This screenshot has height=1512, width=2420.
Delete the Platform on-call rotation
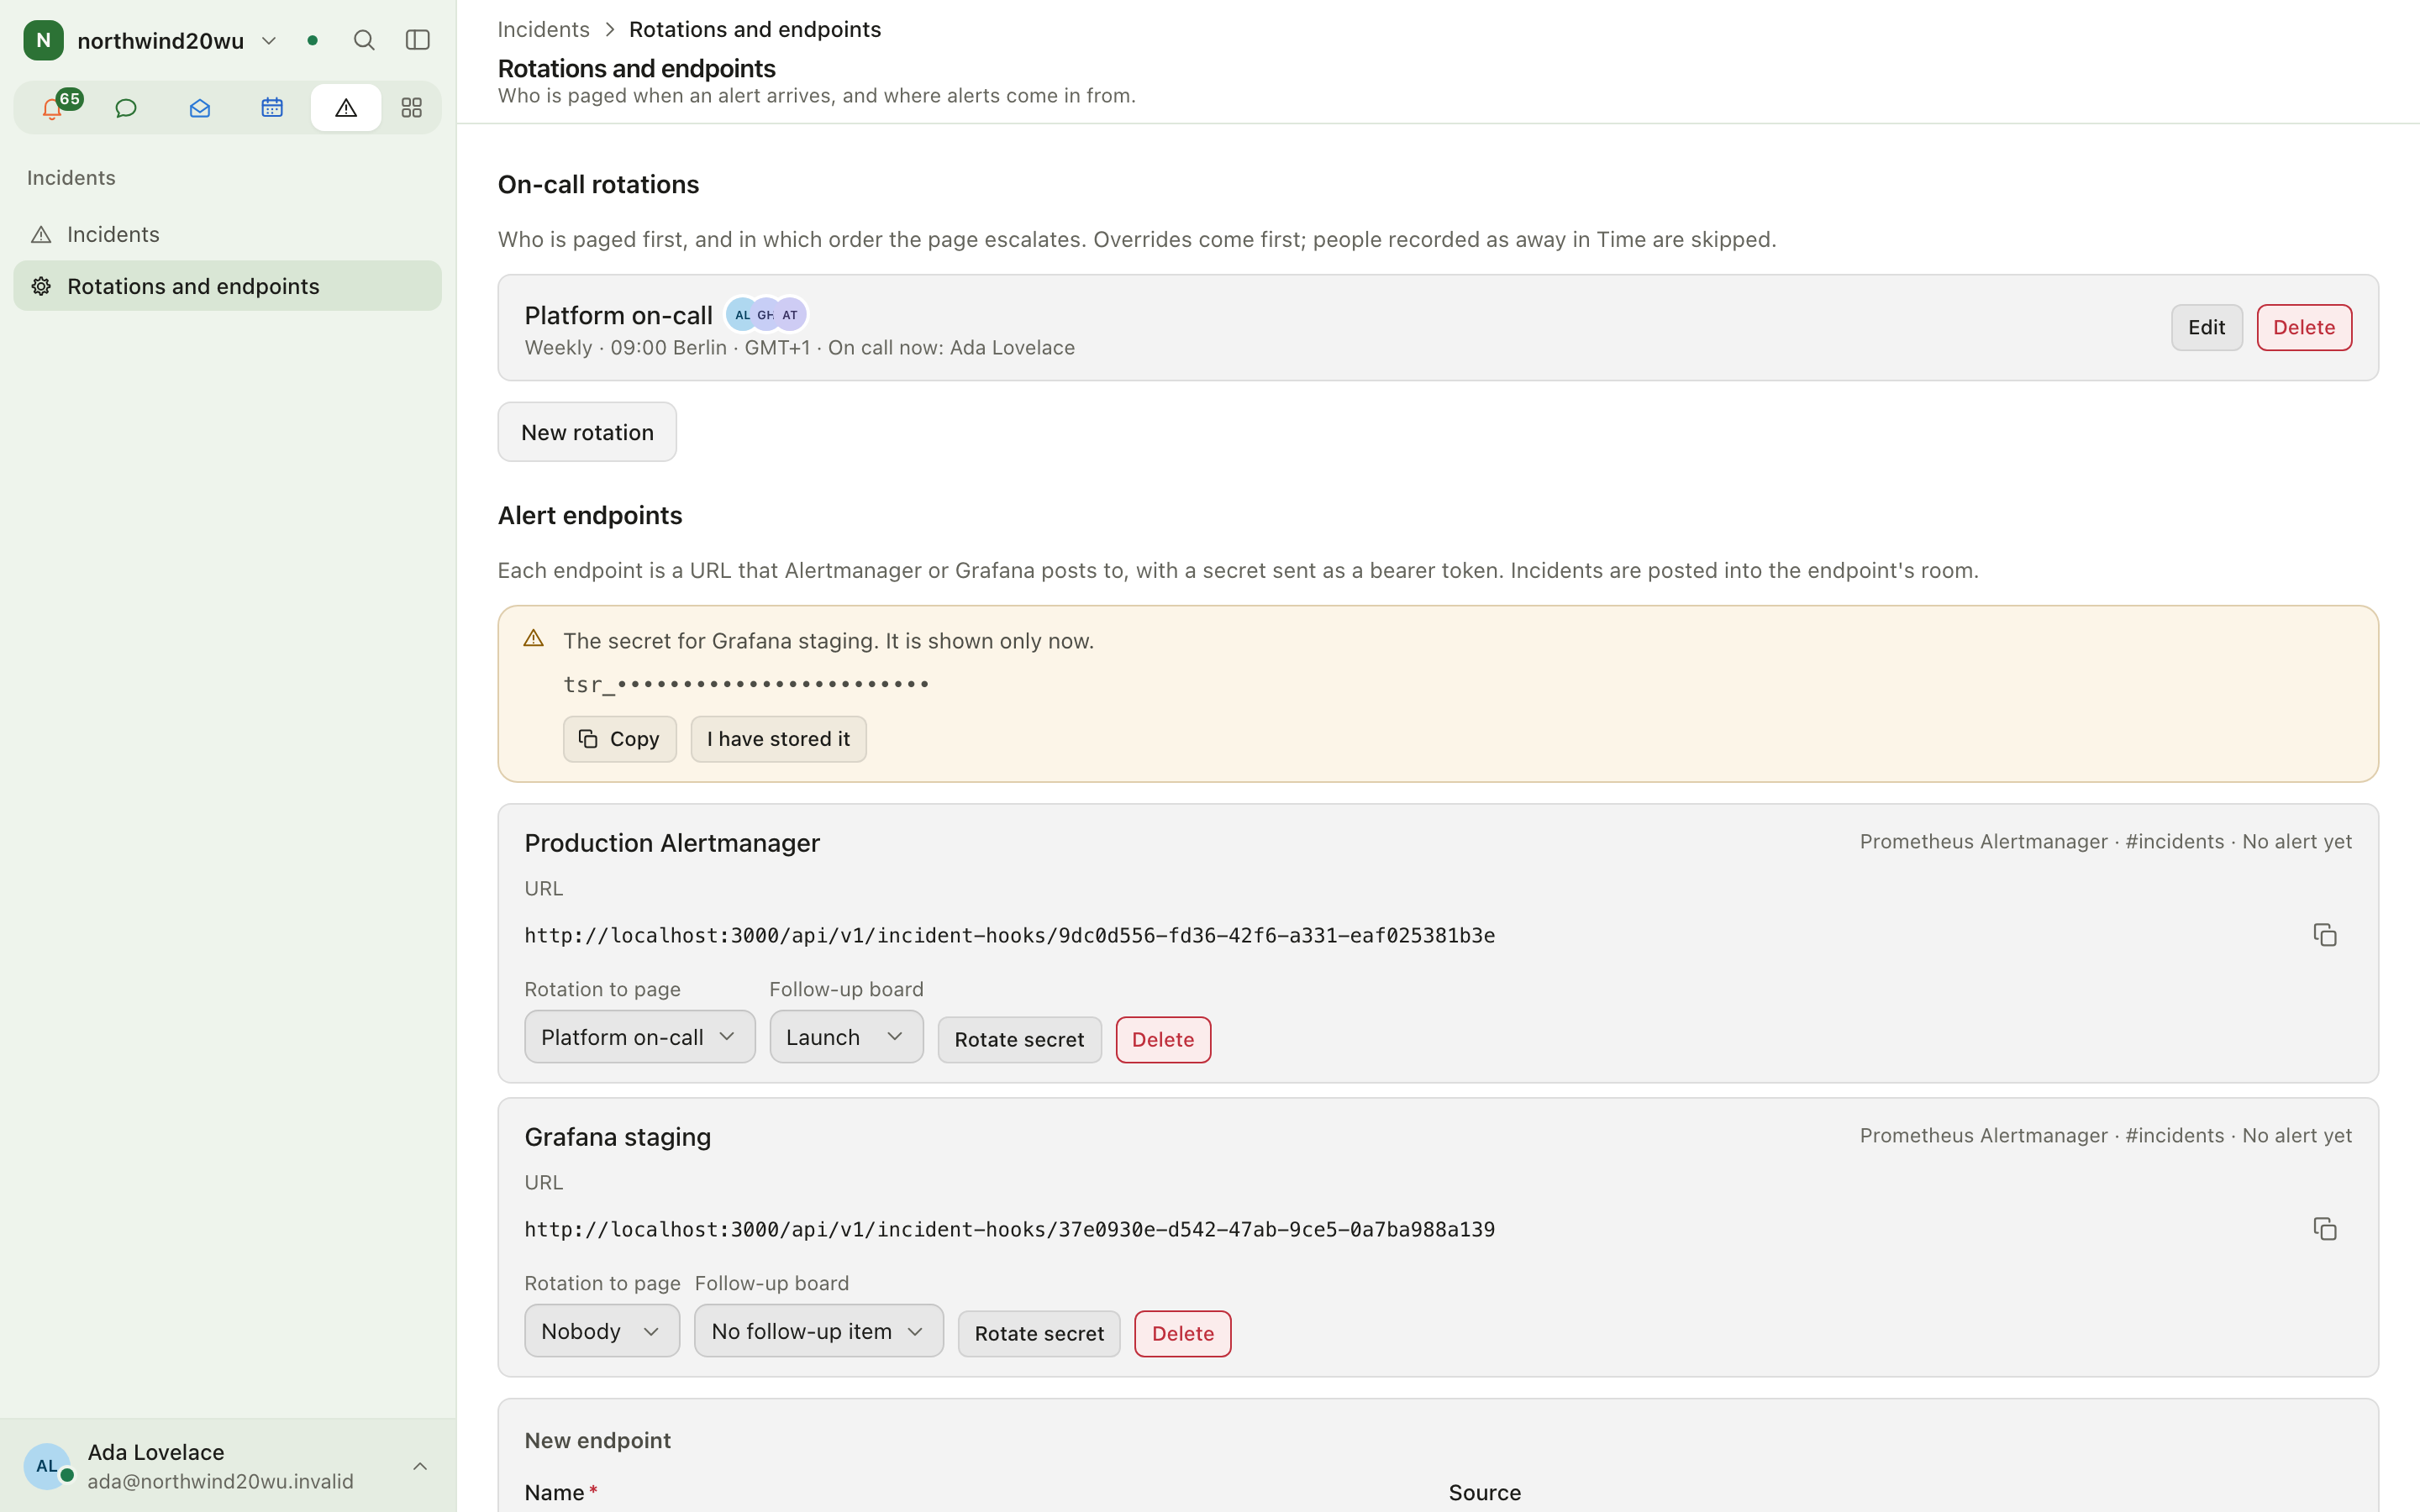[x=2304, y=328]
